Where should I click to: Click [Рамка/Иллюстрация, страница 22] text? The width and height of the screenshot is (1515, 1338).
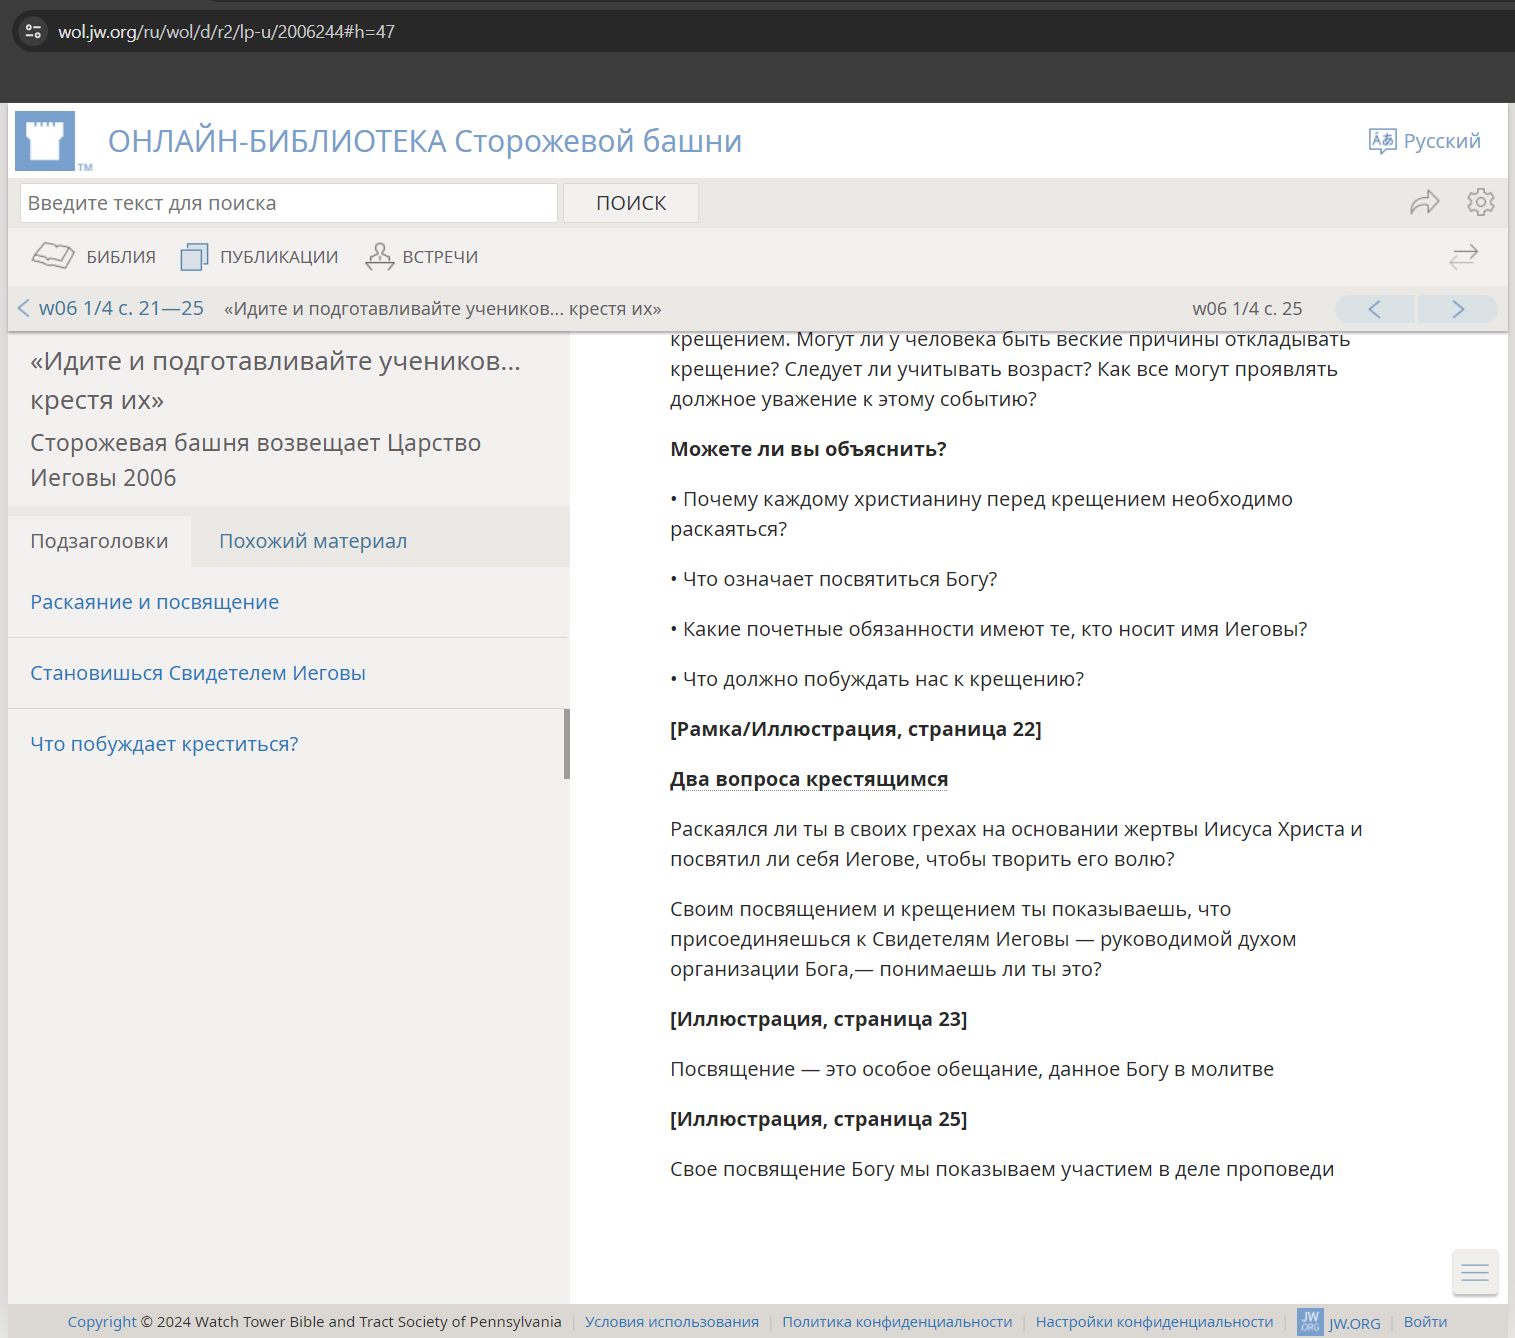click(856, 729)
